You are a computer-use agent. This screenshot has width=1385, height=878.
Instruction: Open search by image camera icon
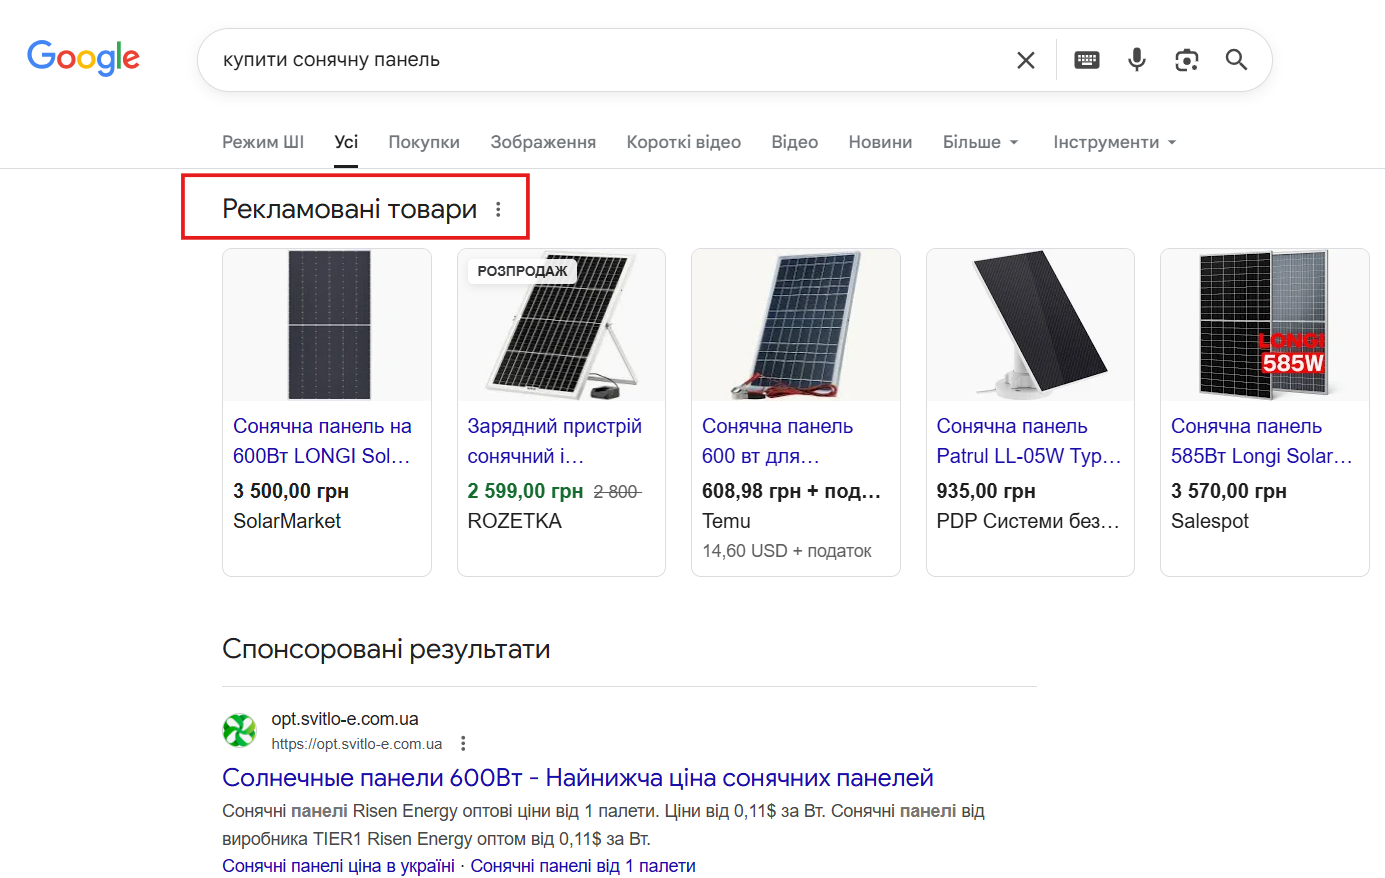coord(1186,60)
